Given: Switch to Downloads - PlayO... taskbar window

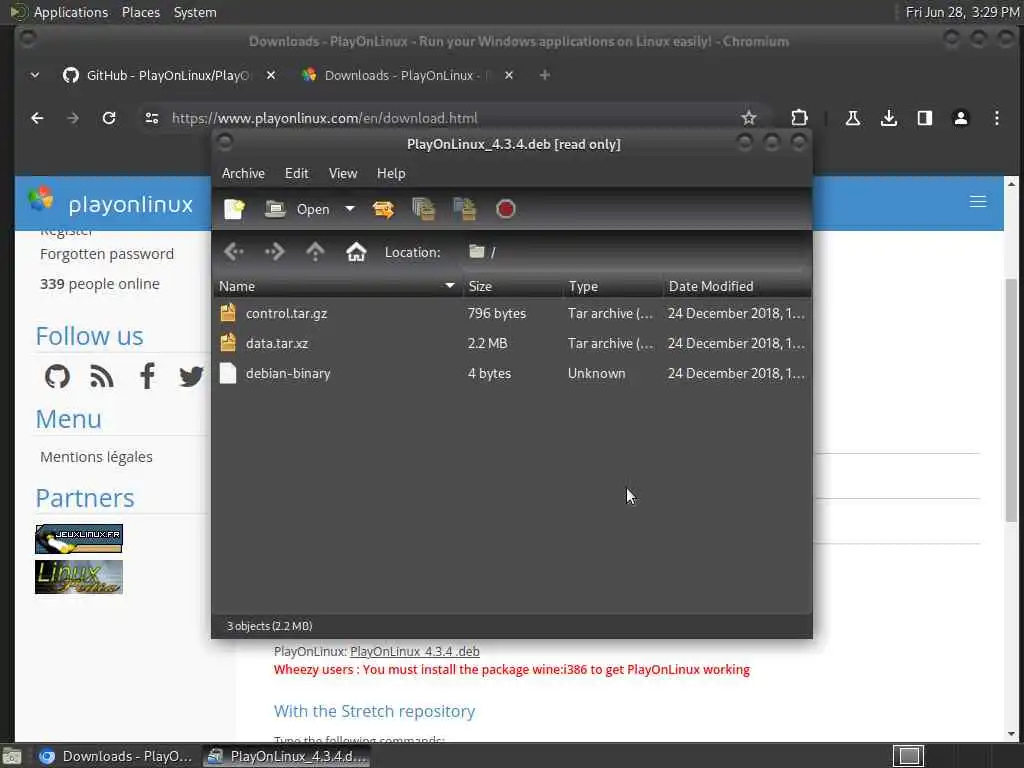Looking at the screenshot, I should pos(116,756).
